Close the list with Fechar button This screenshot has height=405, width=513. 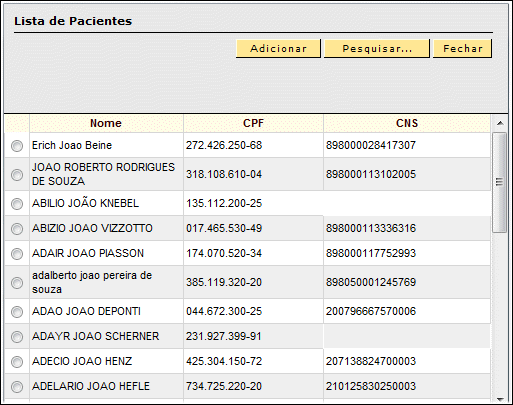(x=463, y=49)
